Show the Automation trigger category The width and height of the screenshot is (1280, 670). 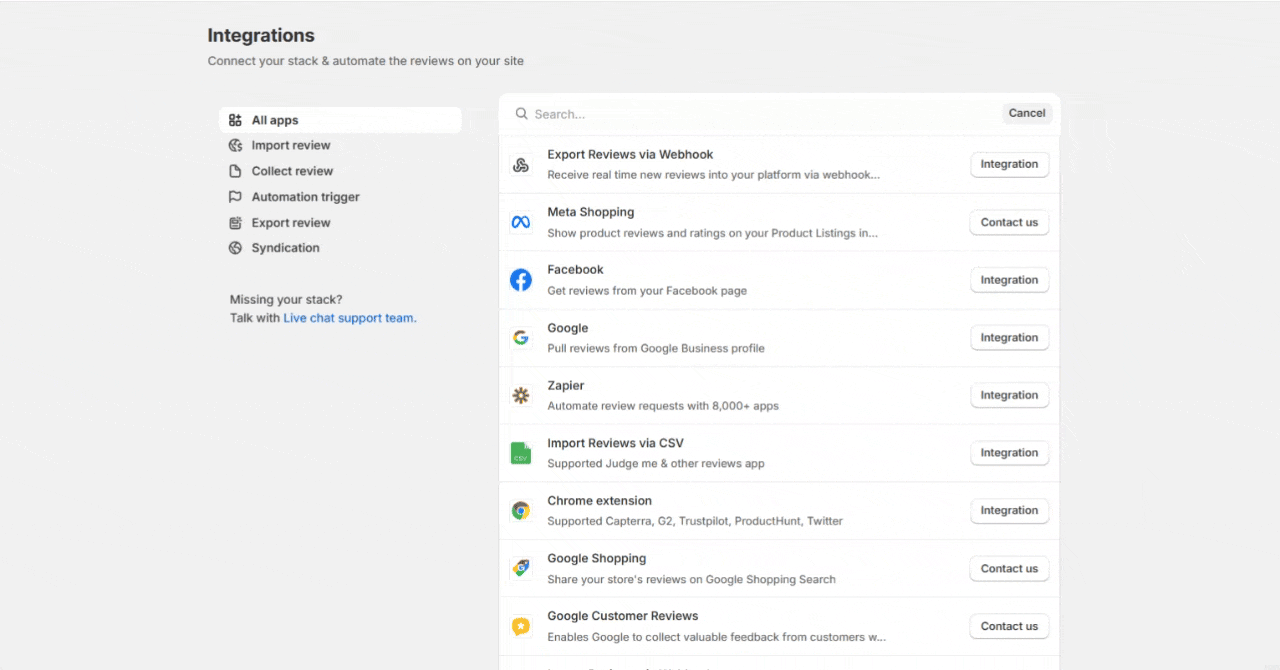(305, 197)
